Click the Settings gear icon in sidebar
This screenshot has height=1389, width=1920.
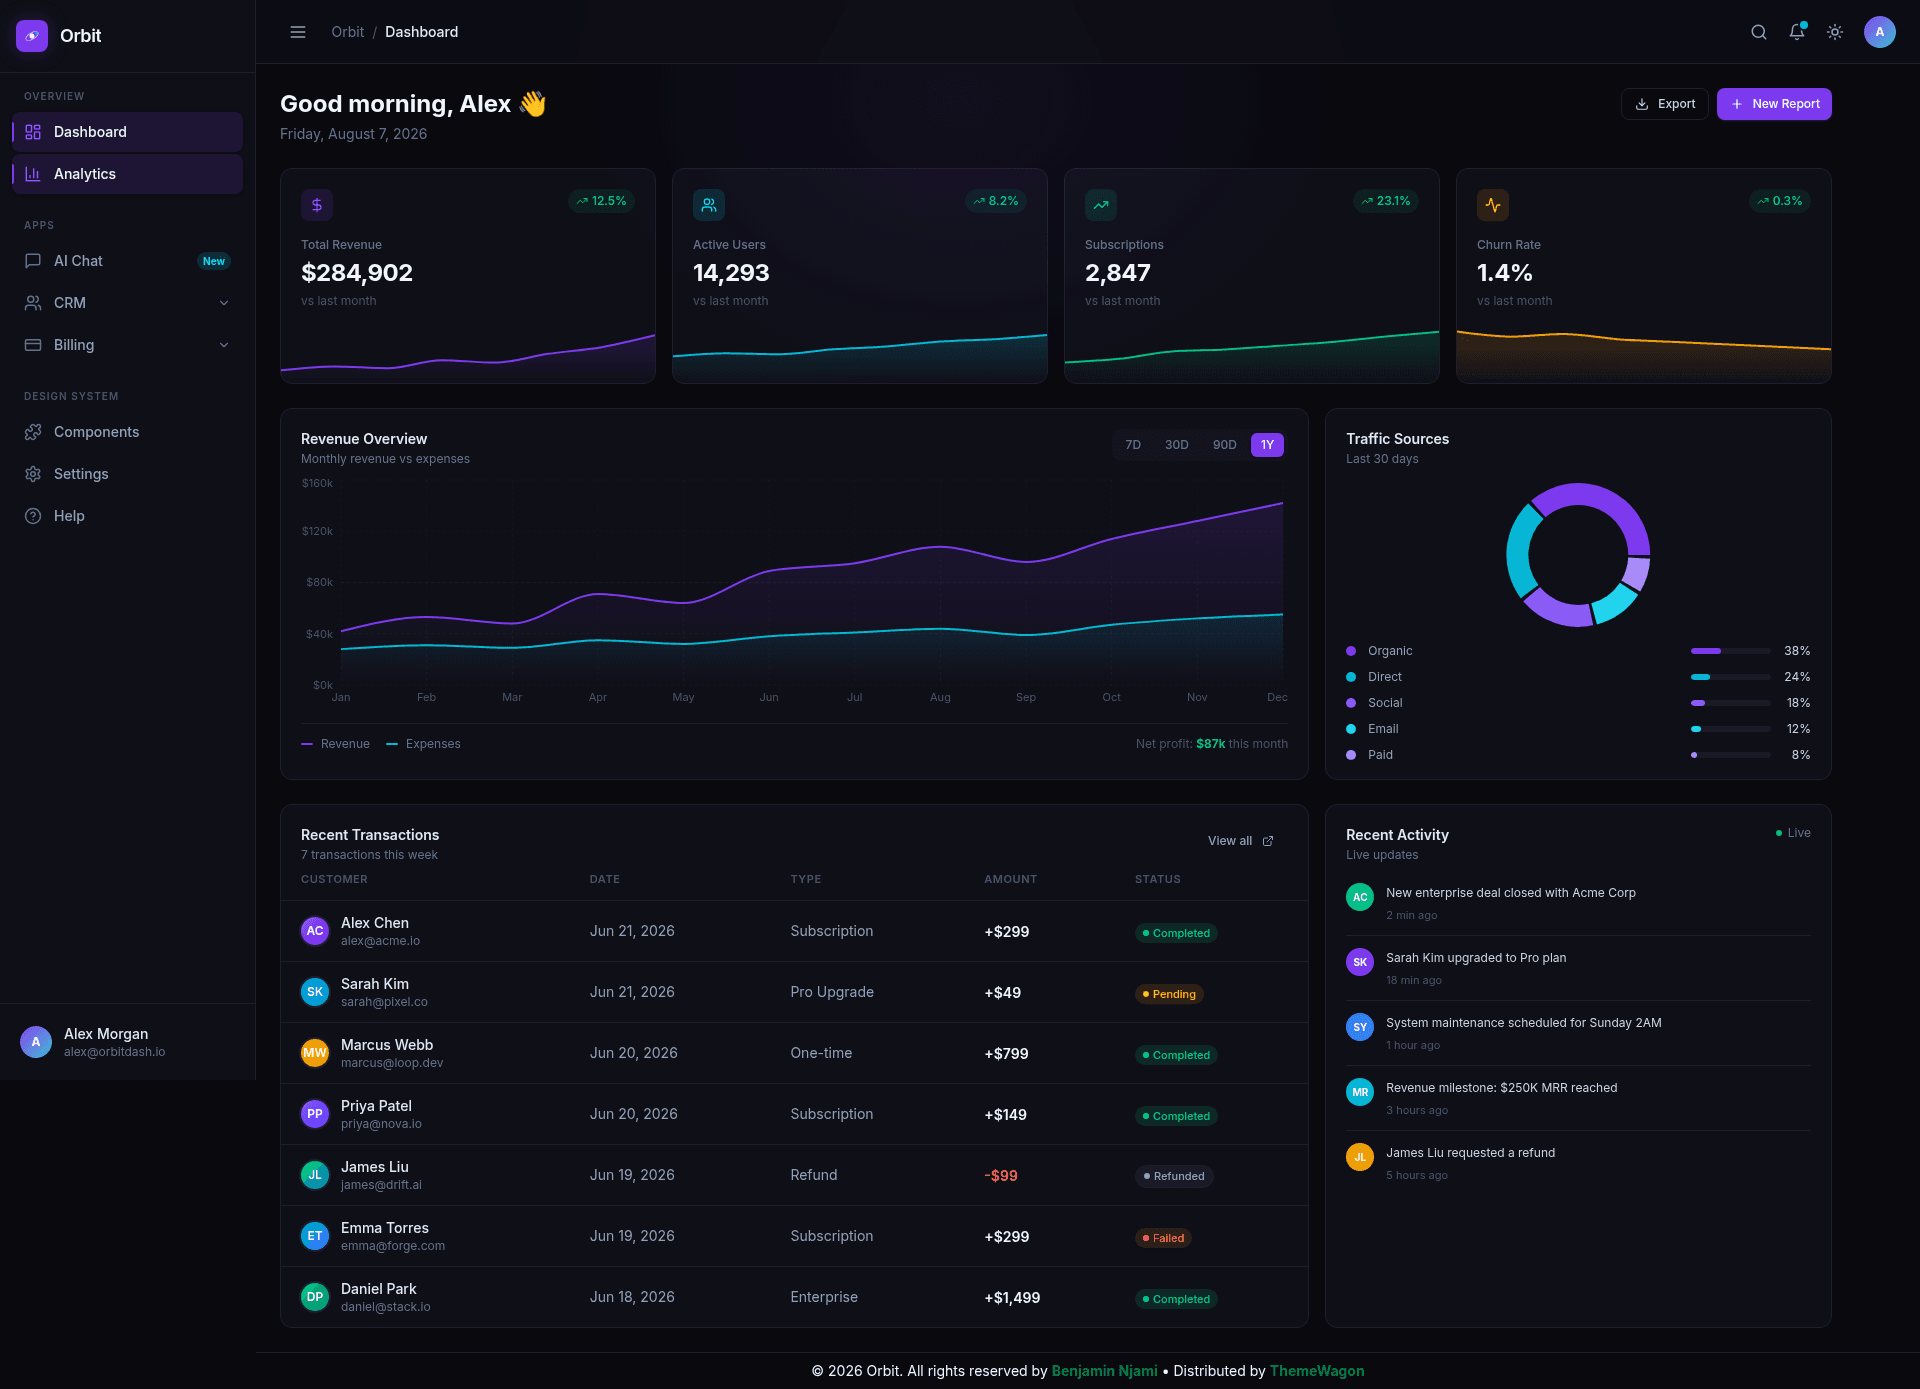(x=33, y=474)
